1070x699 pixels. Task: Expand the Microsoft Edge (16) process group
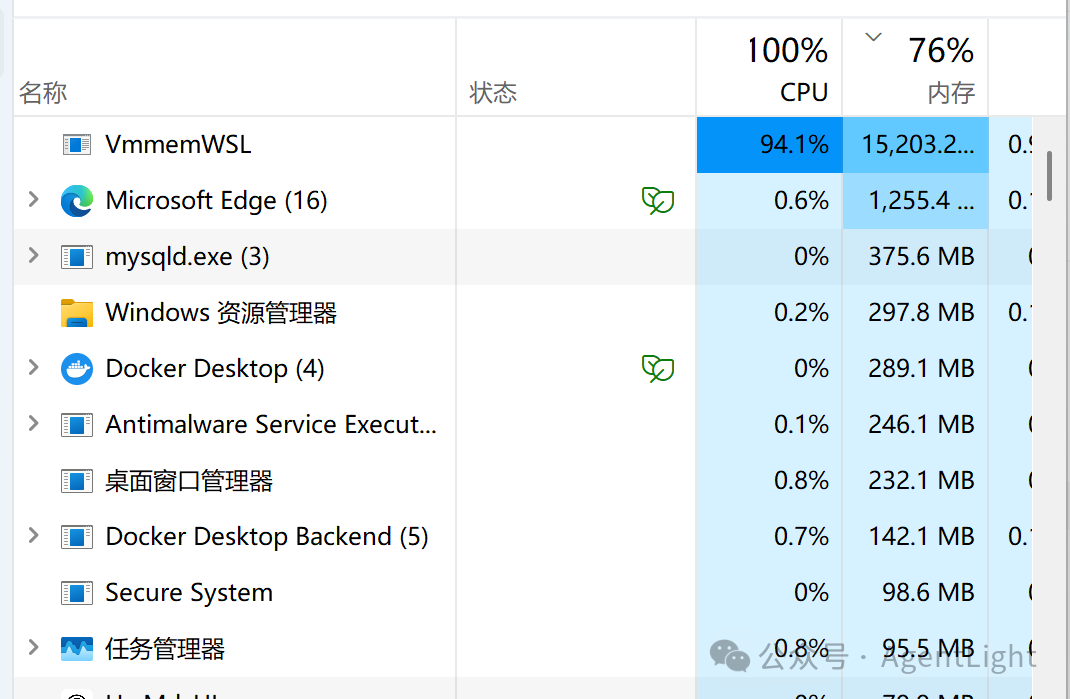33,199
